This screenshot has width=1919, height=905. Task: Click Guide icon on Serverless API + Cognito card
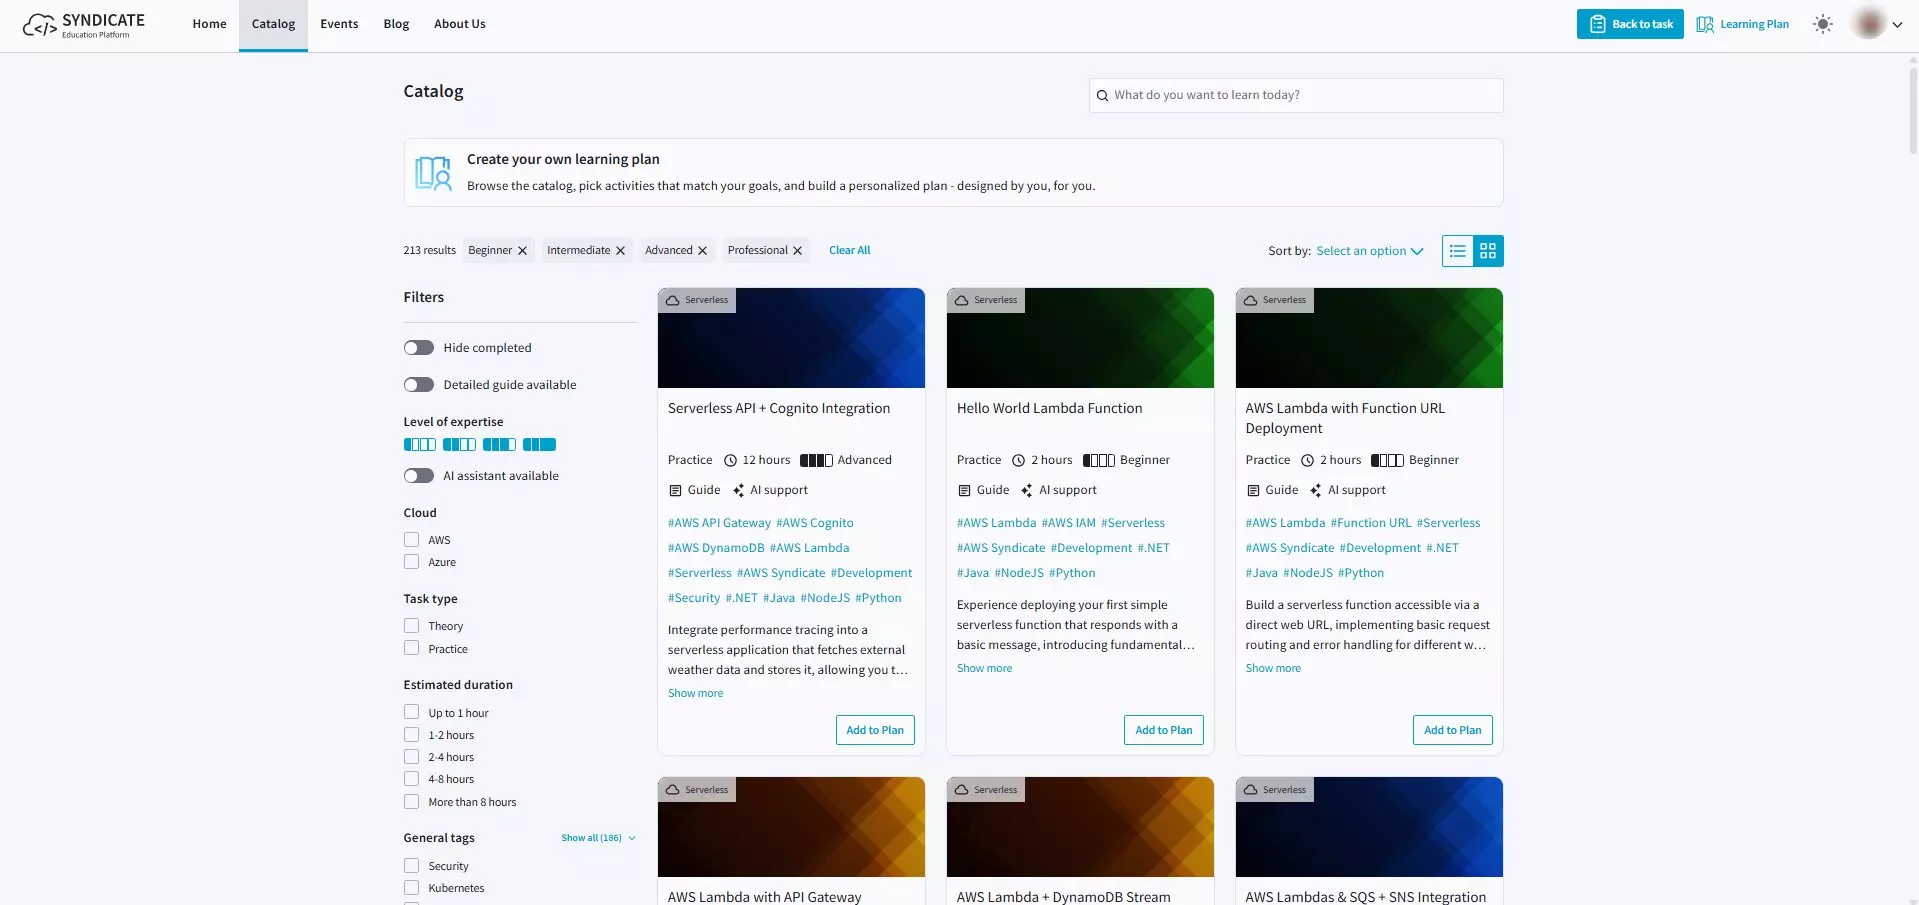click(675, 491)
